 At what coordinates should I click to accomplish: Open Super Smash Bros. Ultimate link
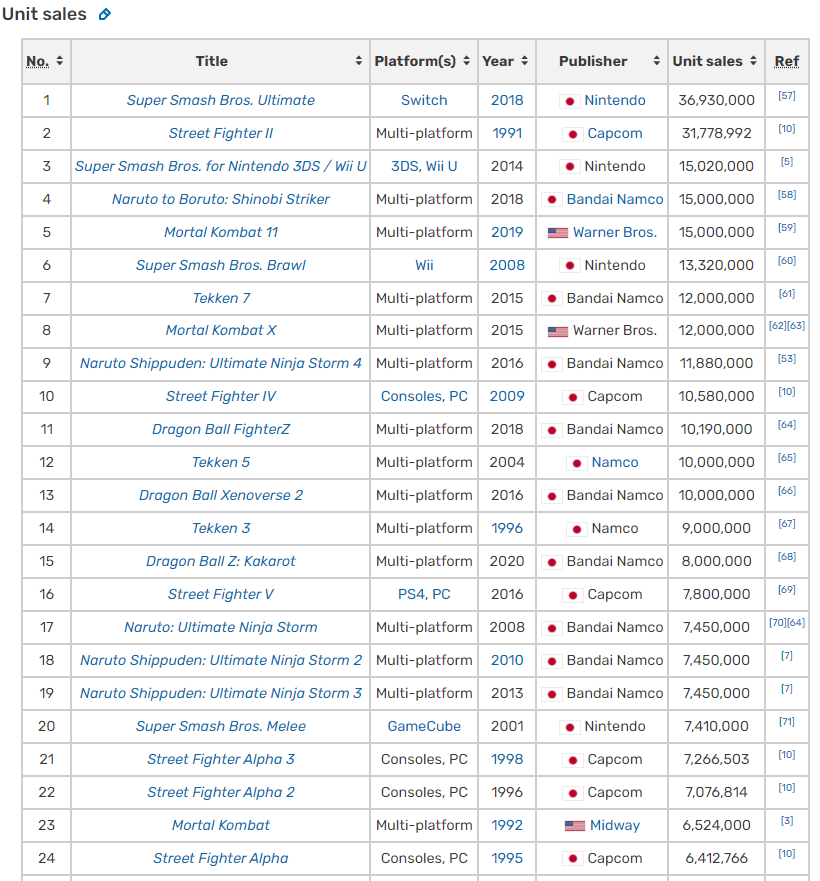[220, 100]
